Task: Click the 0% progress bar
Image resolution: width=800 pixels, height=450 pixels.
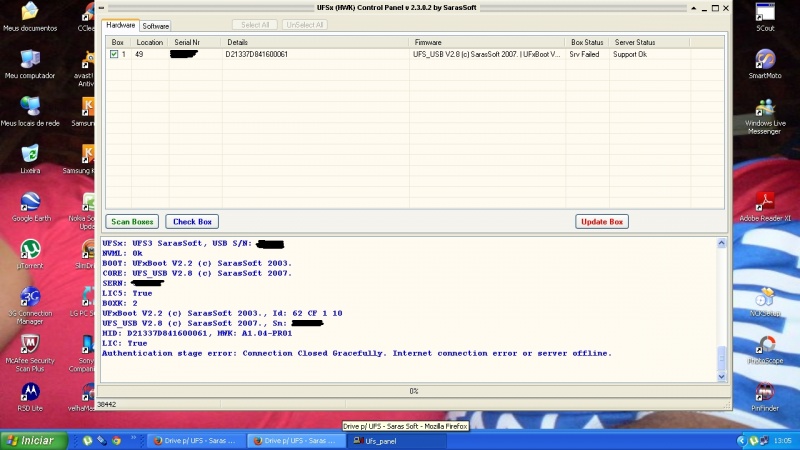Action: tap(414, 391)
